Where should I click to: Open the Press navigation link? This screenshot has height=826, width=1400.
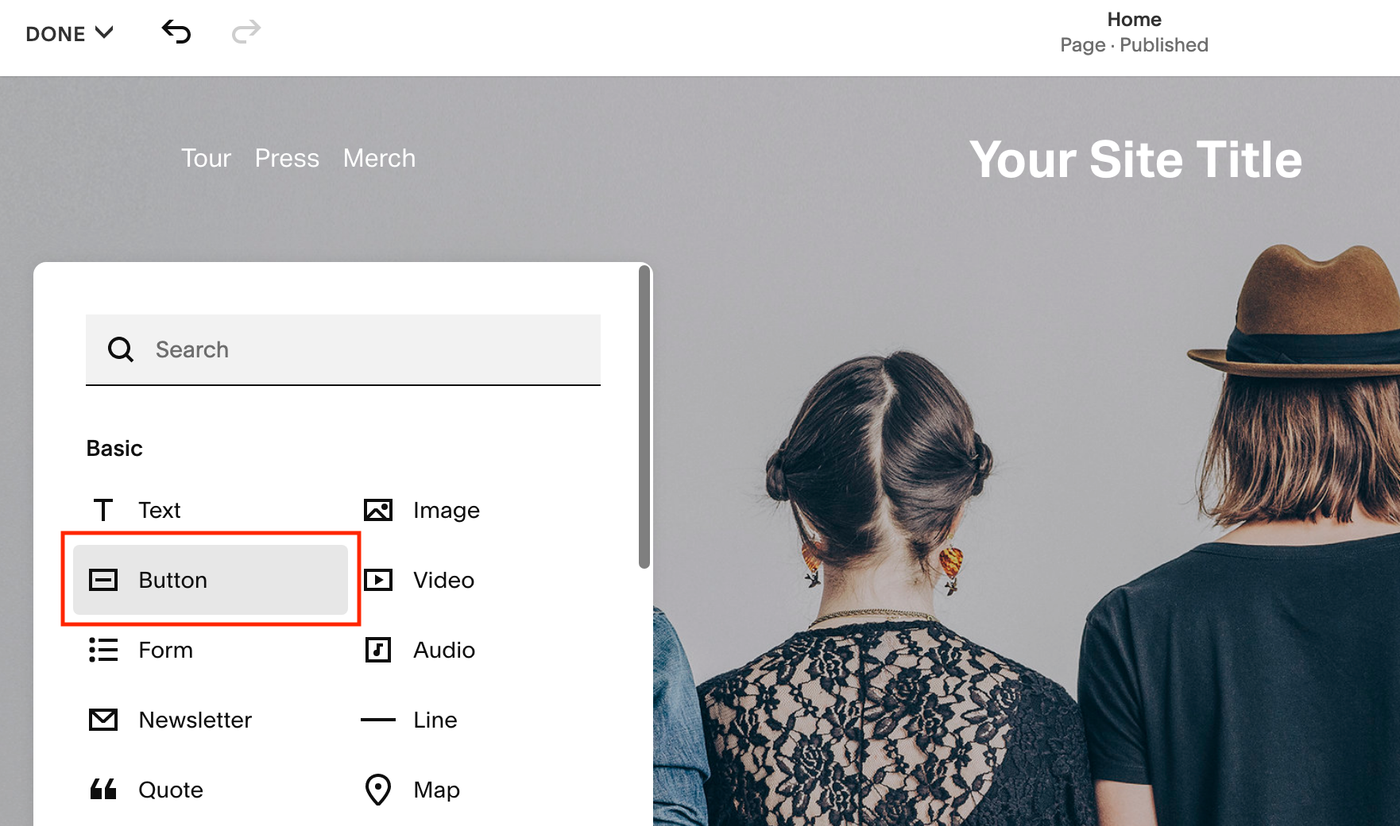click(x=287, y=158)
